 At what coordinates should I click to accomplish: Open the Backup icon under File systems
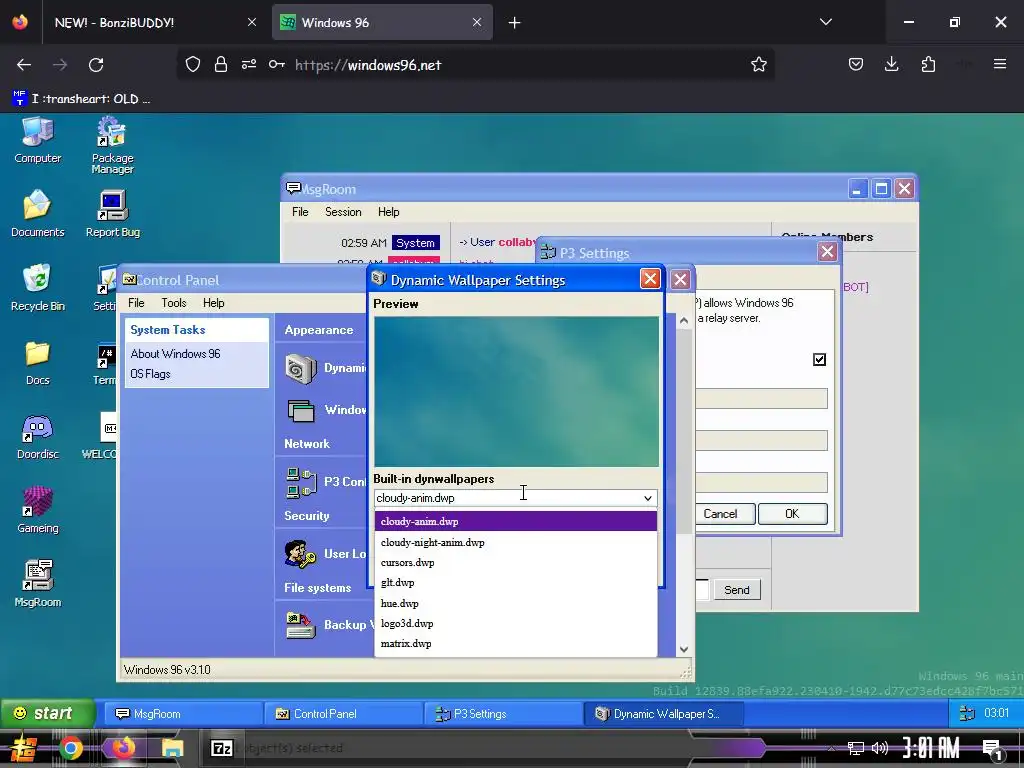301,626
